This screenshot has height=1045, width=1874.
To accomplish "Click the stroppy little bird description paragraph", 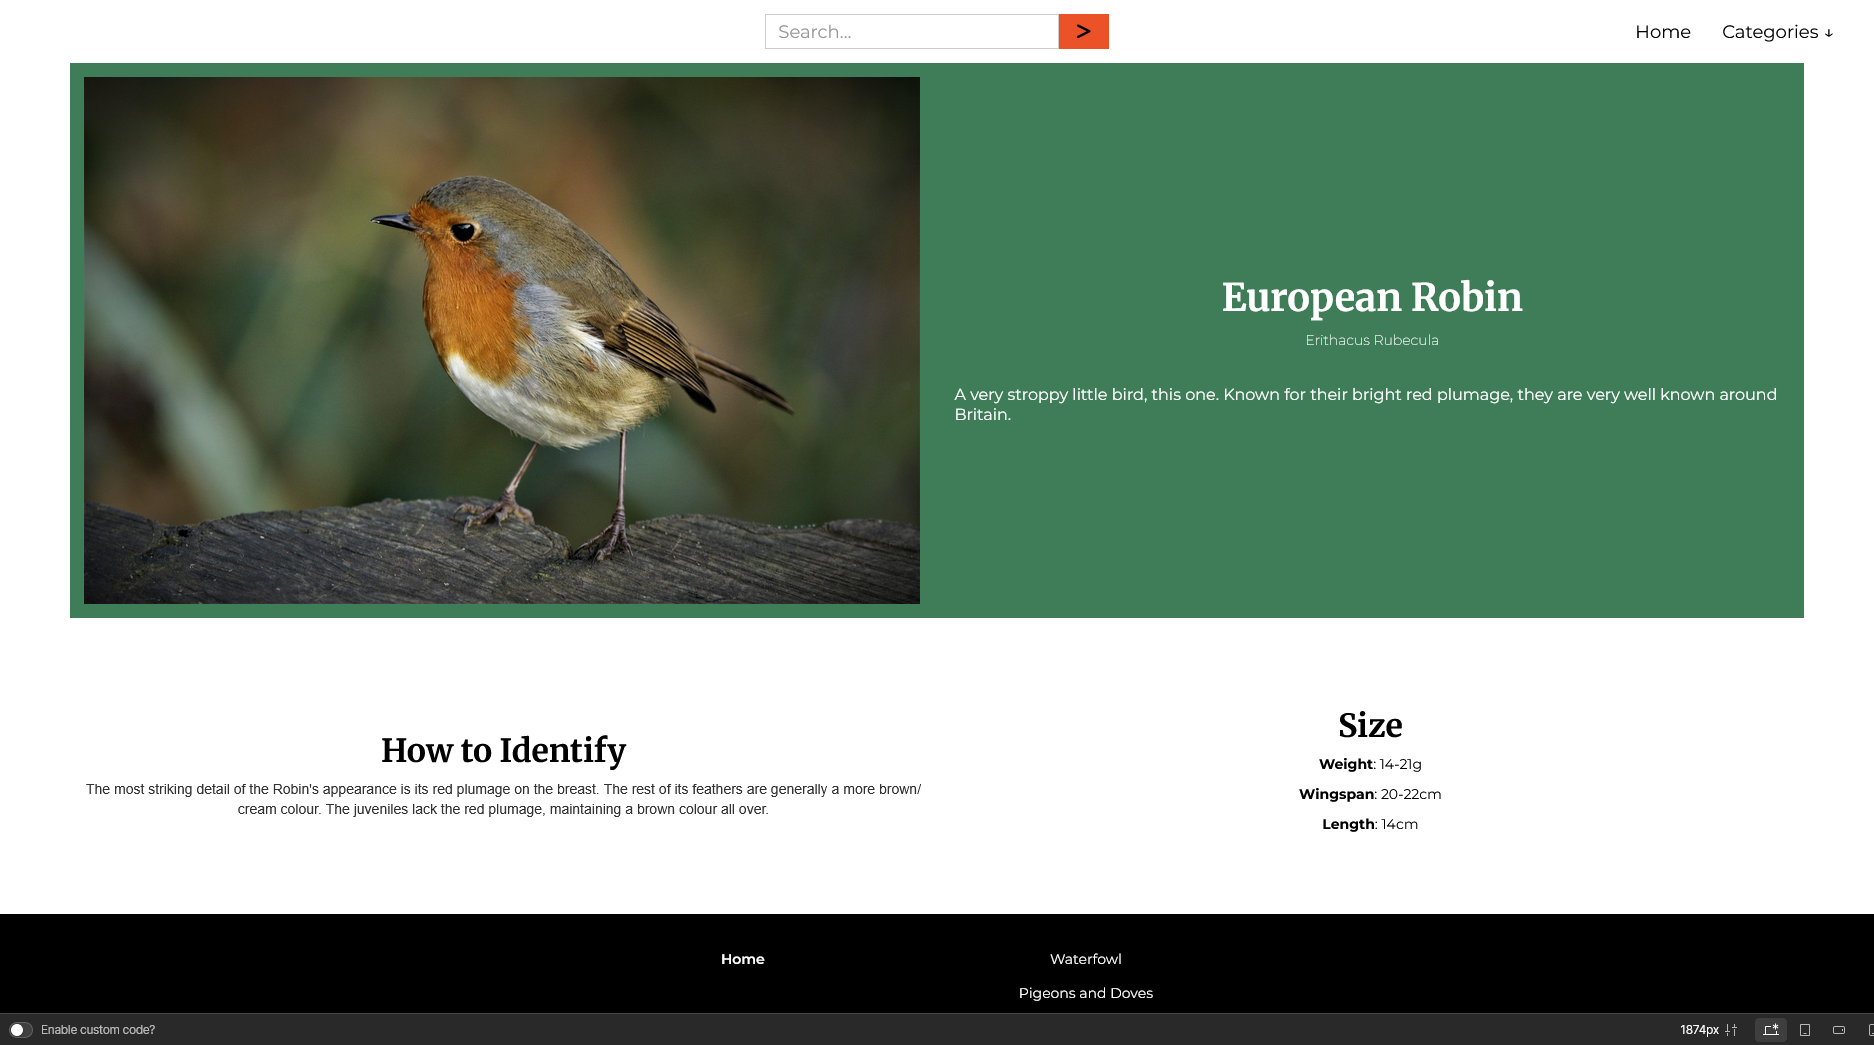I will click(1366, 404).
